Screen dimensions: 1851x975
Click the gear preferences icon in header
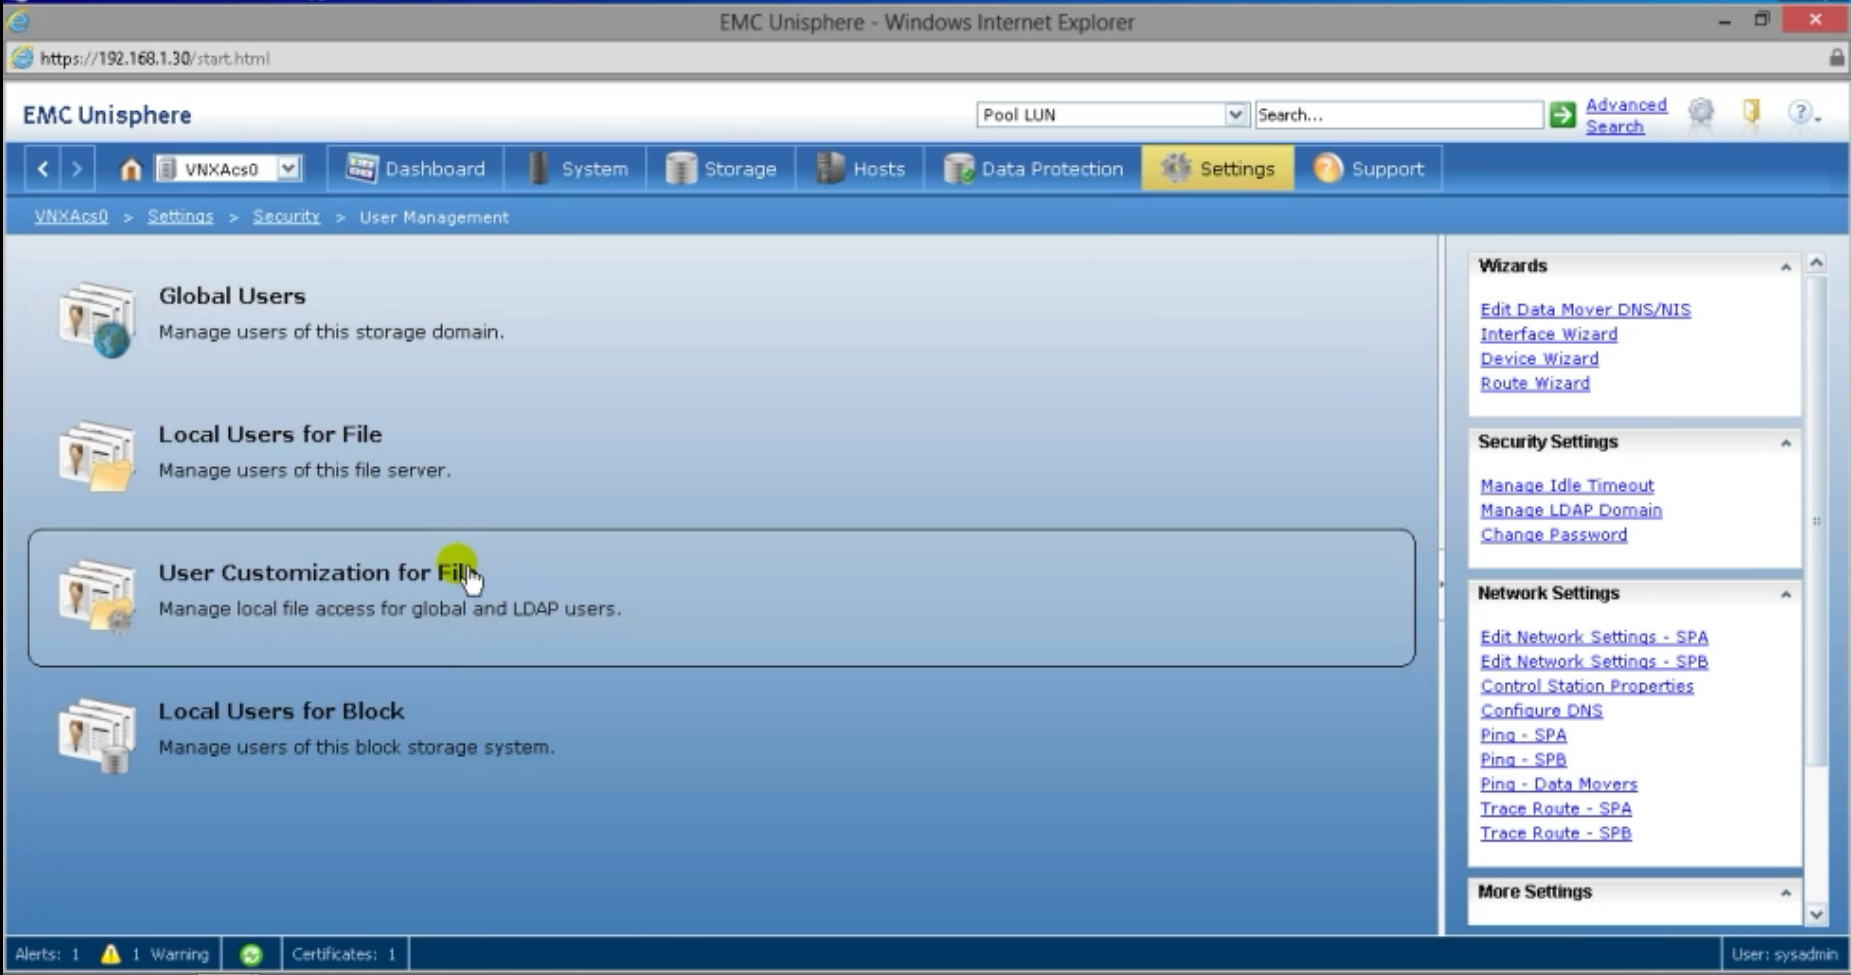pos(1700,113)
